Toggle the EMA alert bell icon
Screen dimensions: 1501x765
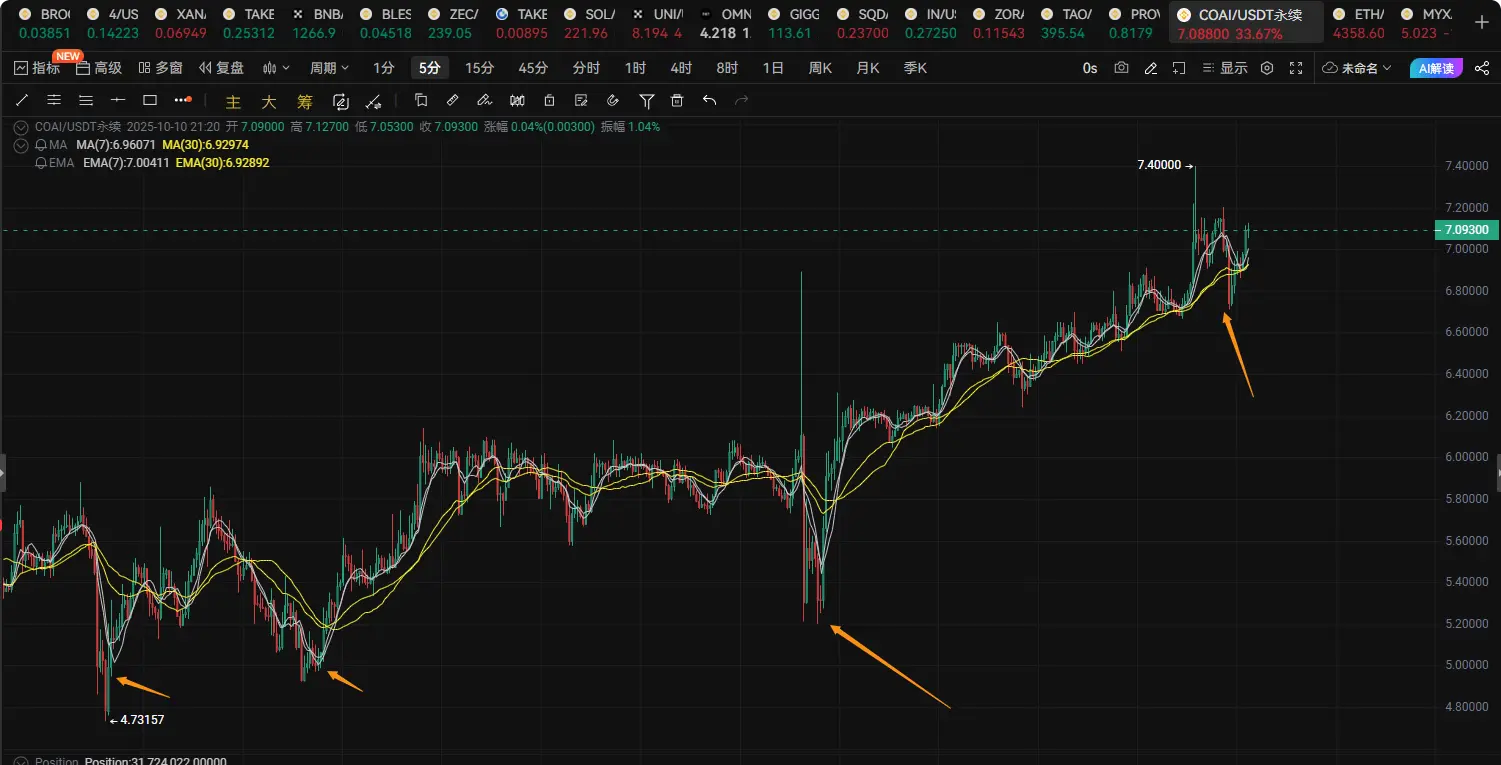point(41,162)
